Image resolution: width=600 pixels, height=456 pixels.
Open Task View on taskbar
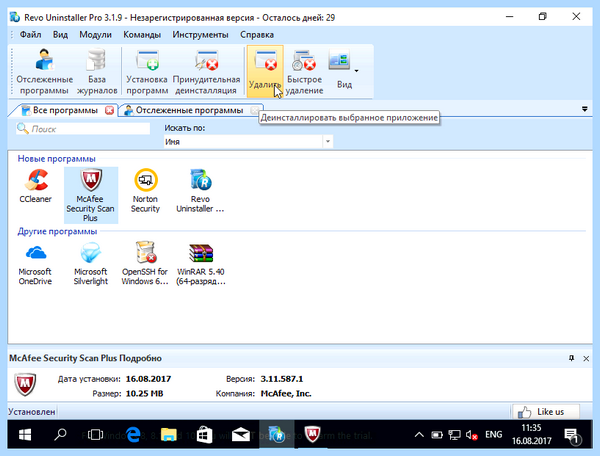click(x=96, y=435)
